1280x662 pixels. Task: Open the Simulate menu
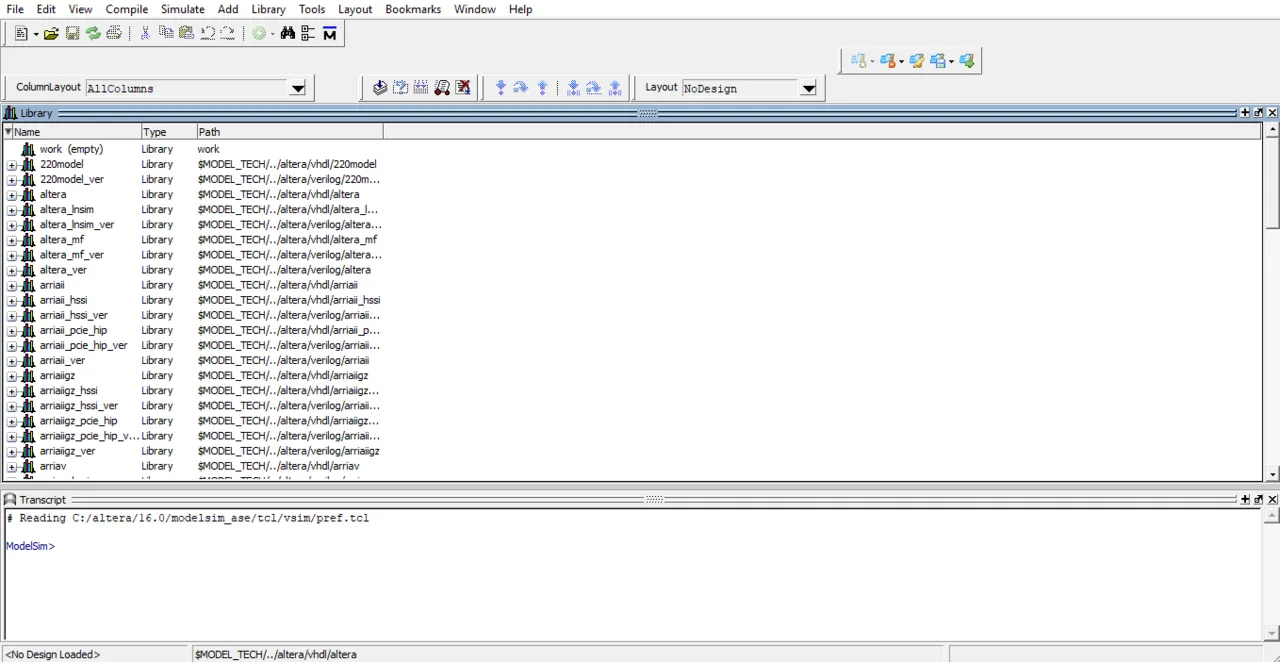point(182,9)
